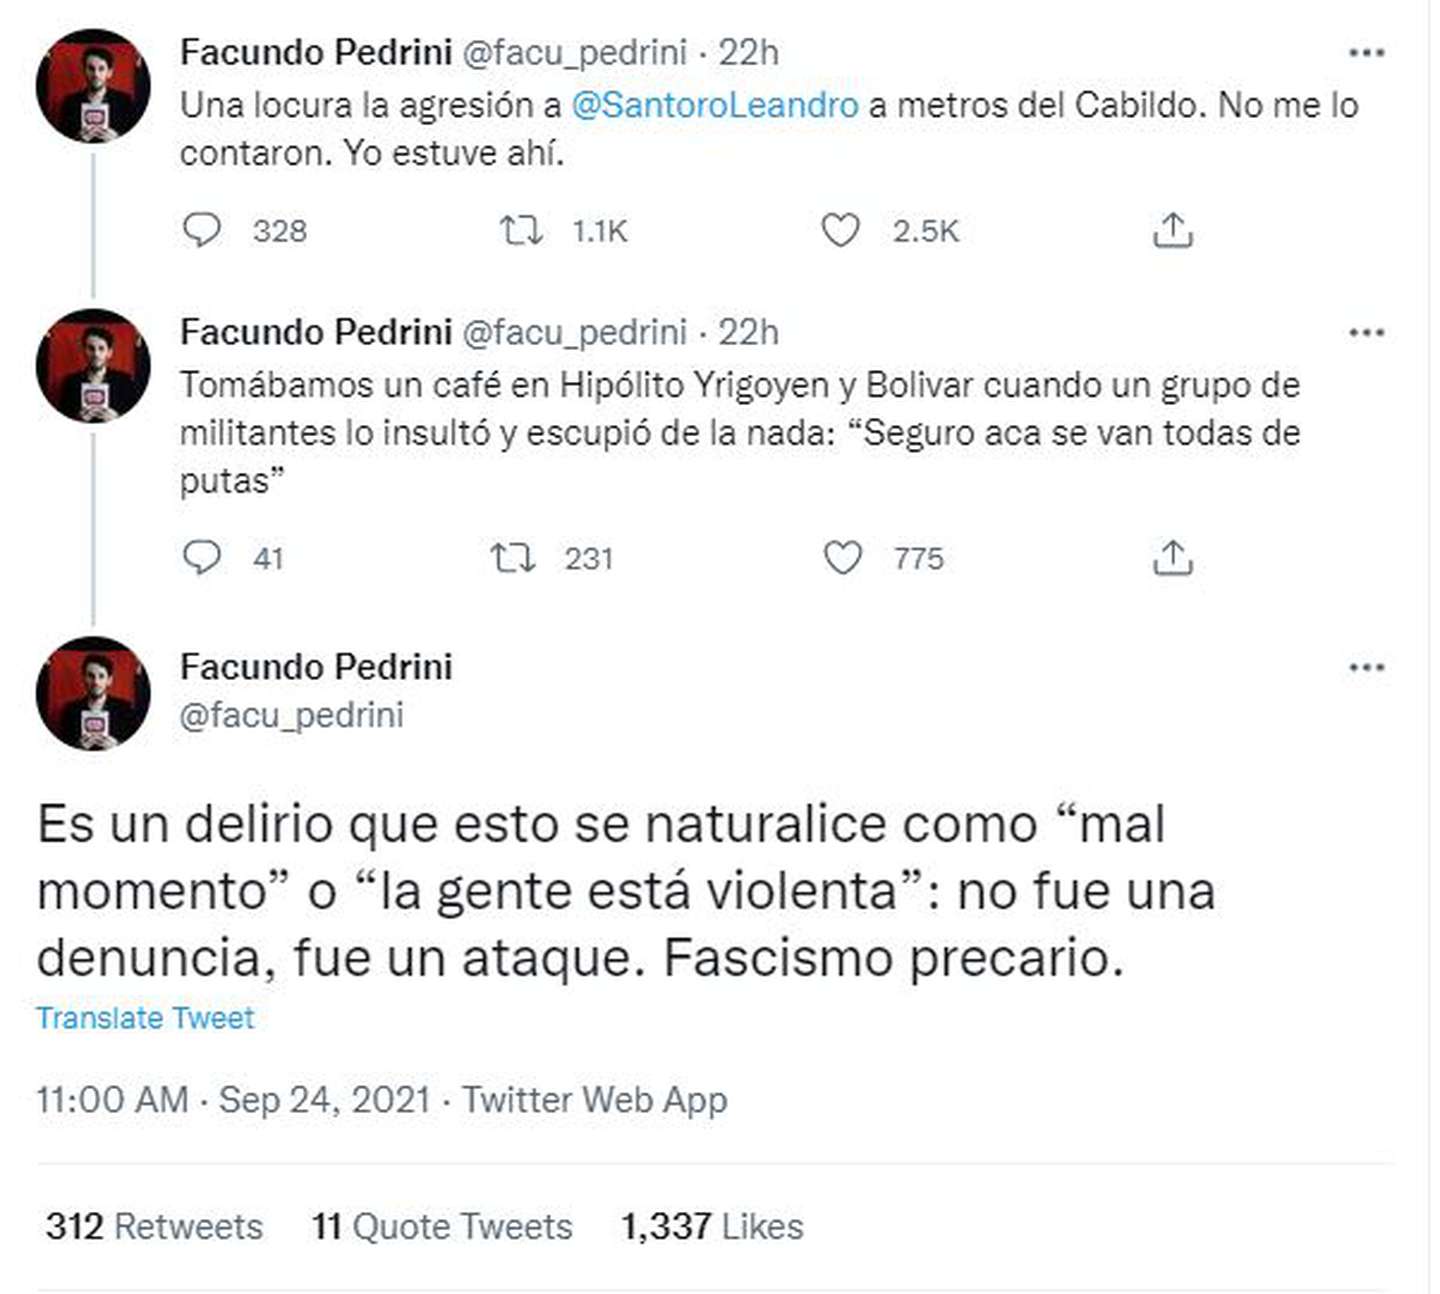
Task: Reply to the first tweet about the agresión
Action: [x=202, y=231]
